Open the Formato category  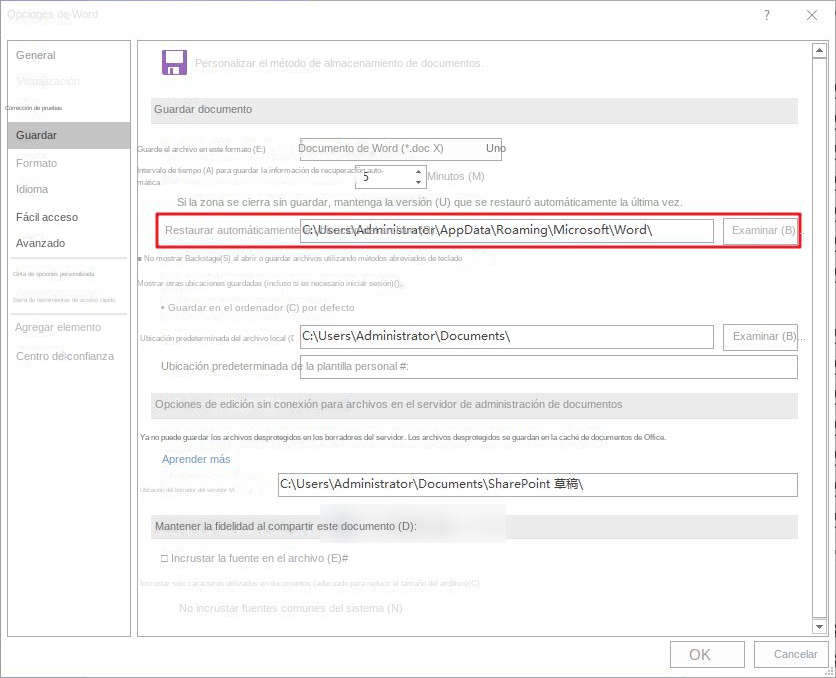36,163
